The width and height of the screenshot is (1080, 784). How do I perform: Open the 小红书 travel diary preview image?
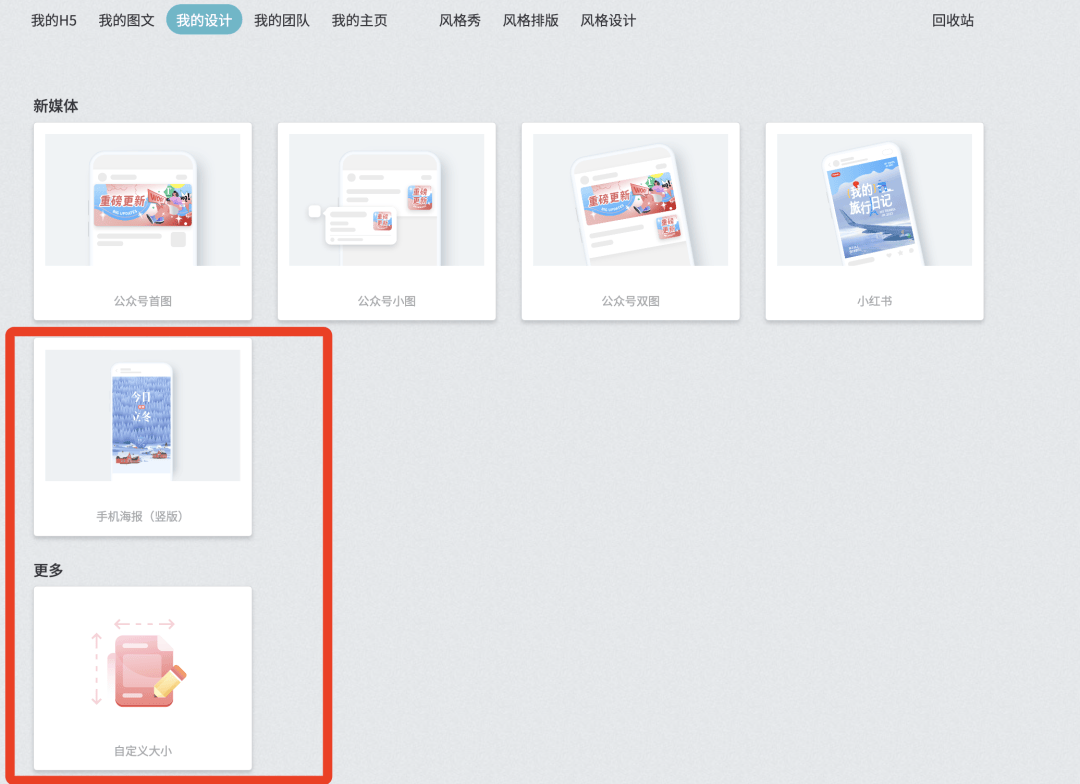[x=874, y=200]
